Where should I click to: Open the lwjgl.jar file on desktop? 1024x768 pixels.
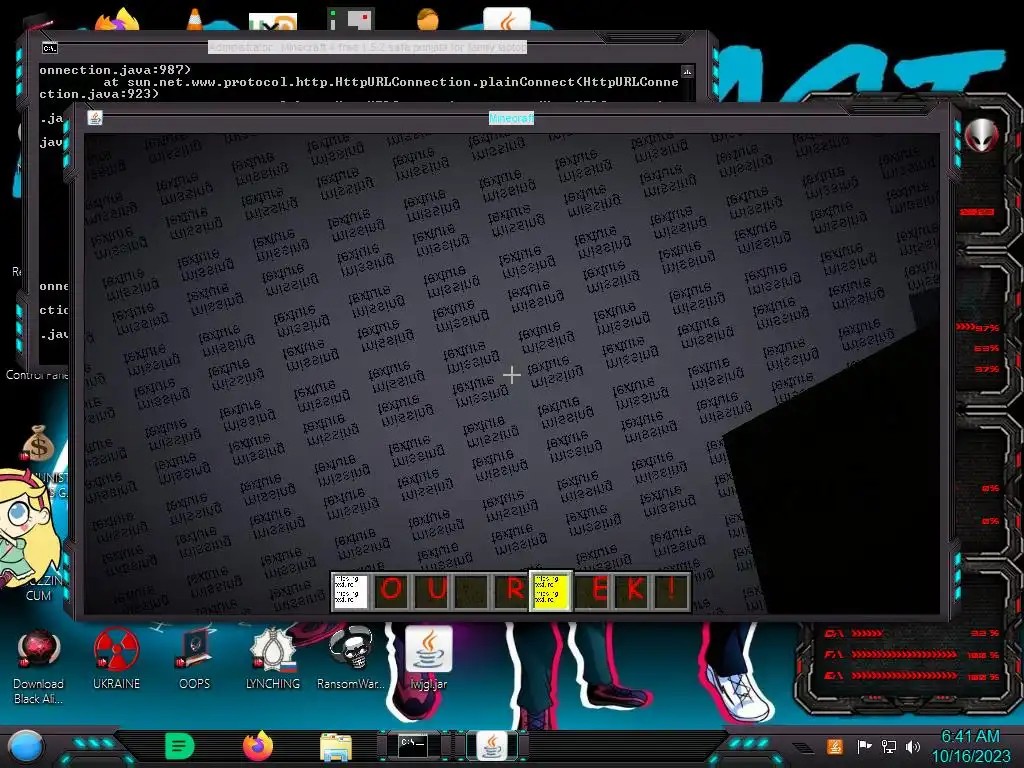tap(429, 660)
